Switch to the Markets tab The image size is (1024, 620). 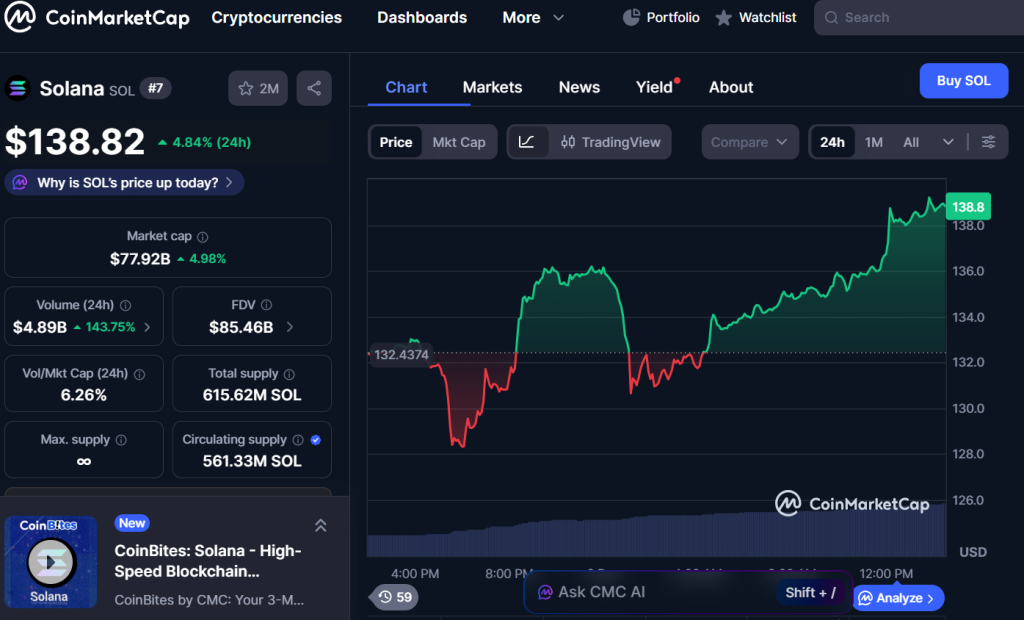(x=492, y=87)
